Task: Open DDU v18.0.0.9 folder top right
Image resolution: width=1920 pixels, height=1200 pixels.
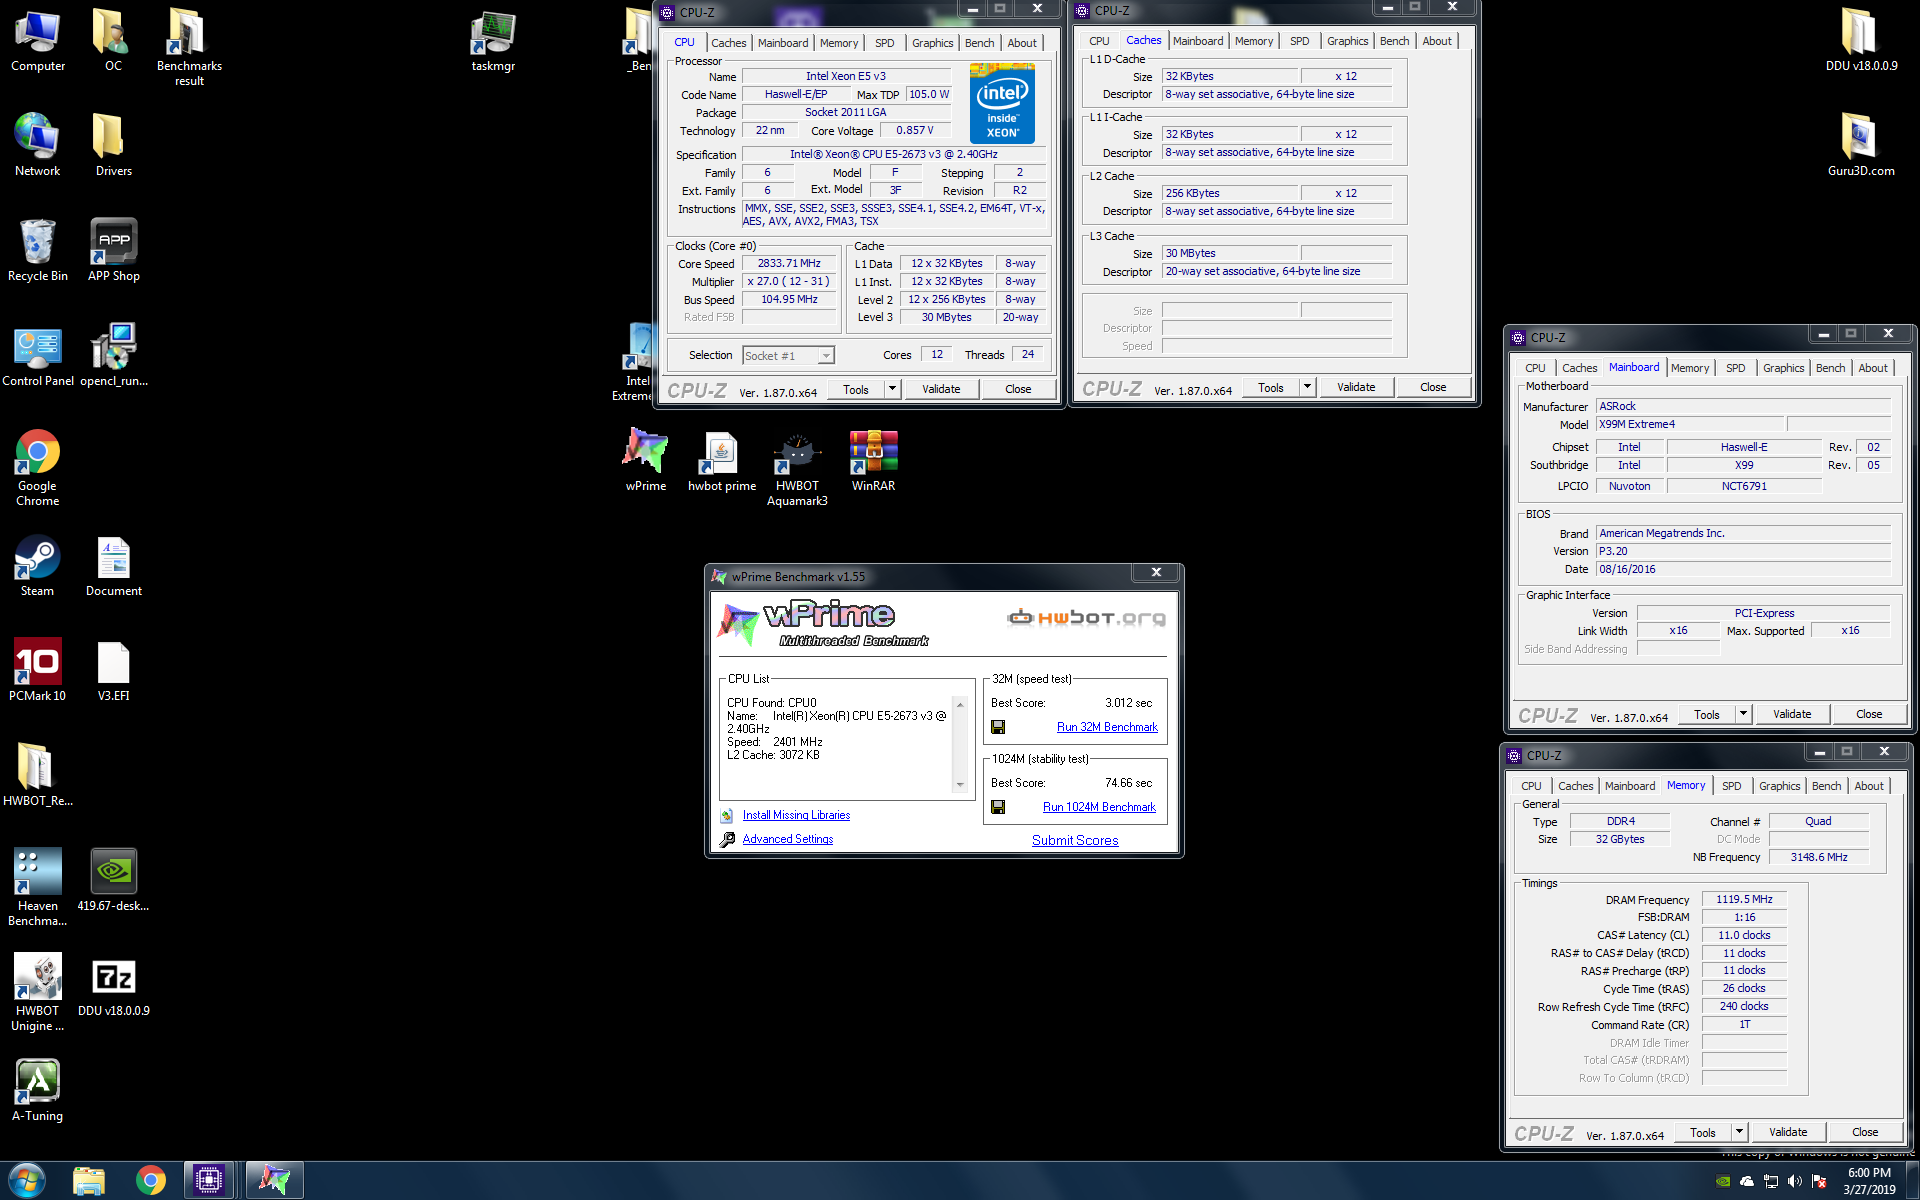Action: [x=1861, y=41]
